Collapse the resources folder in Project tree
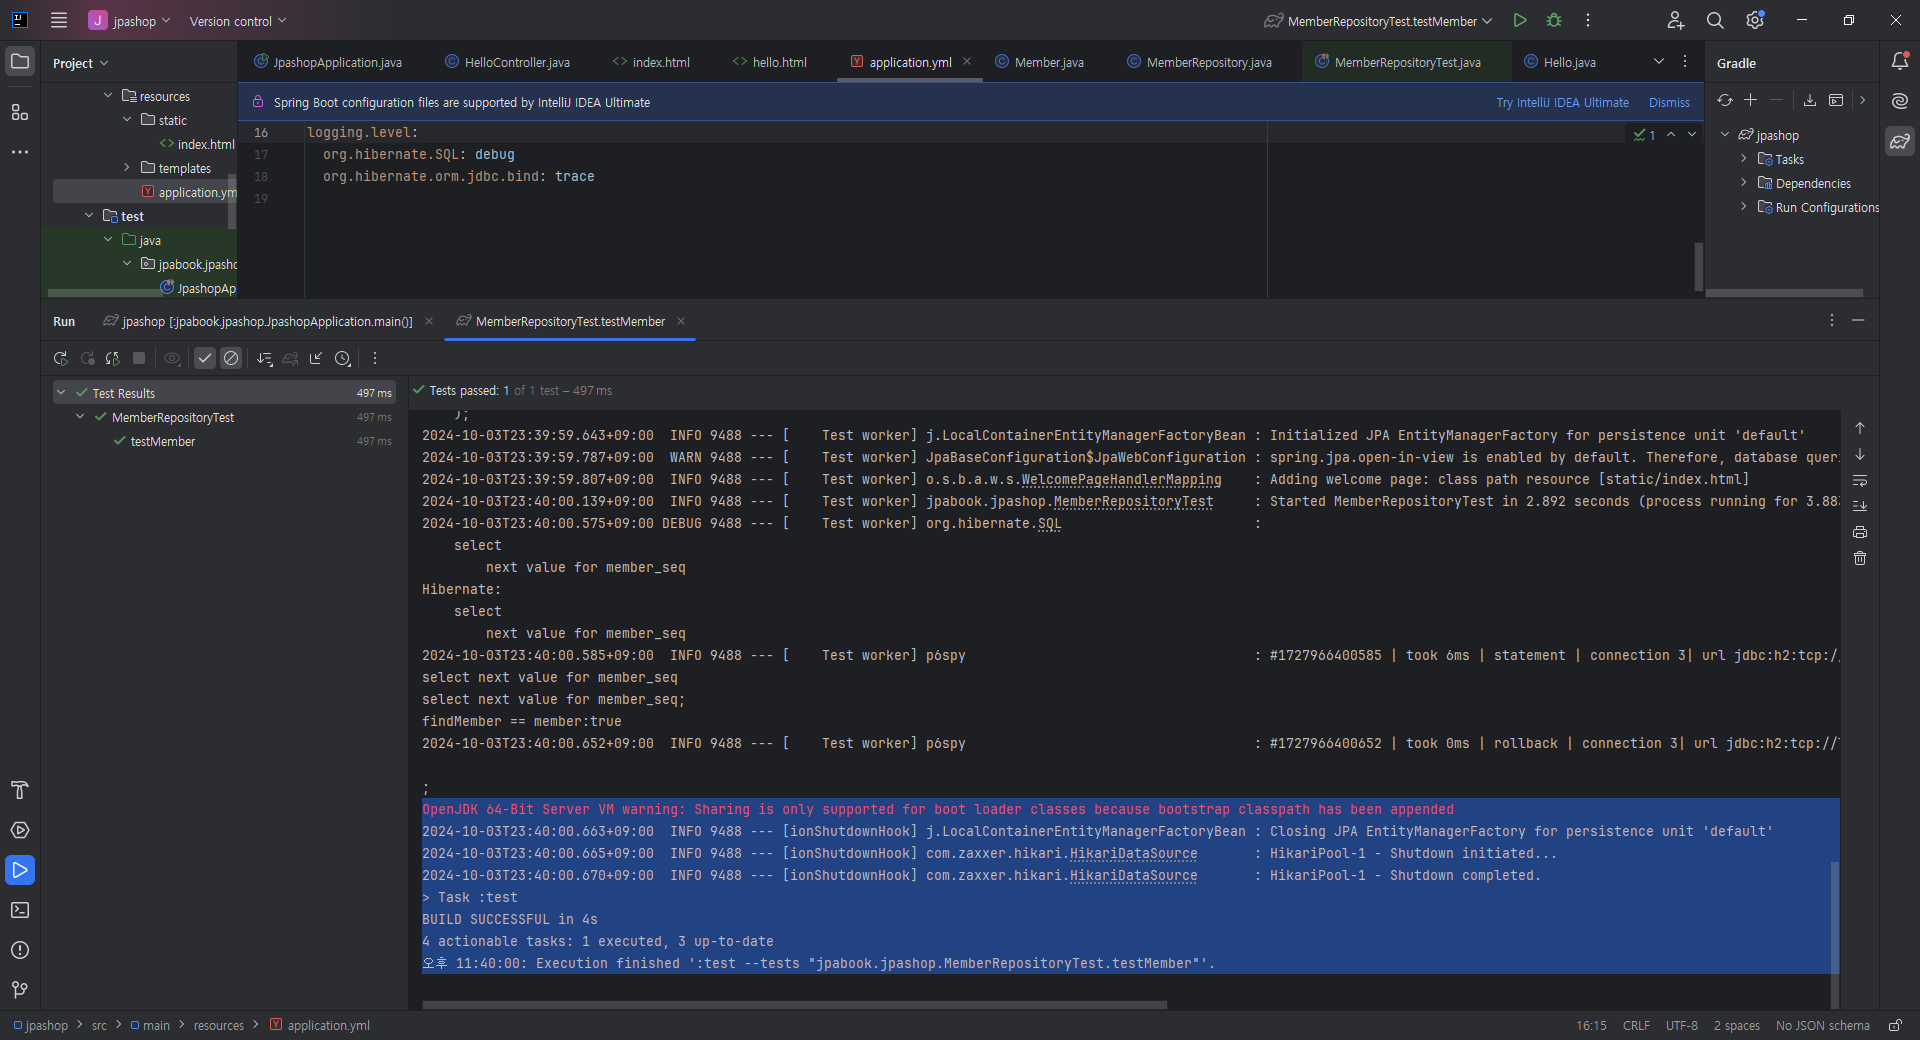Image resolution: width=1920 pixels, height=1040 pixels. point(108,96)
